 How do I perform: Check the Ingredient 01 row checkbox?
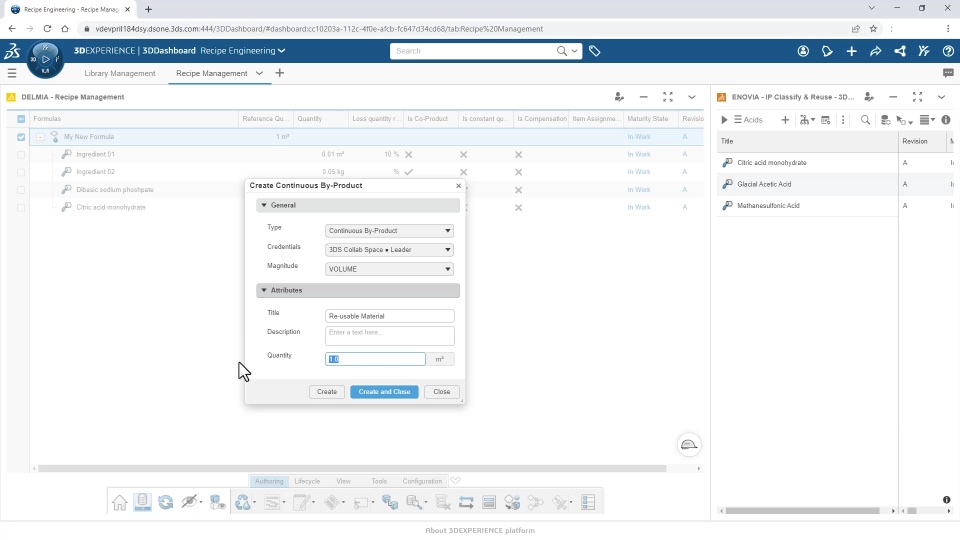(x=21, y=154)
